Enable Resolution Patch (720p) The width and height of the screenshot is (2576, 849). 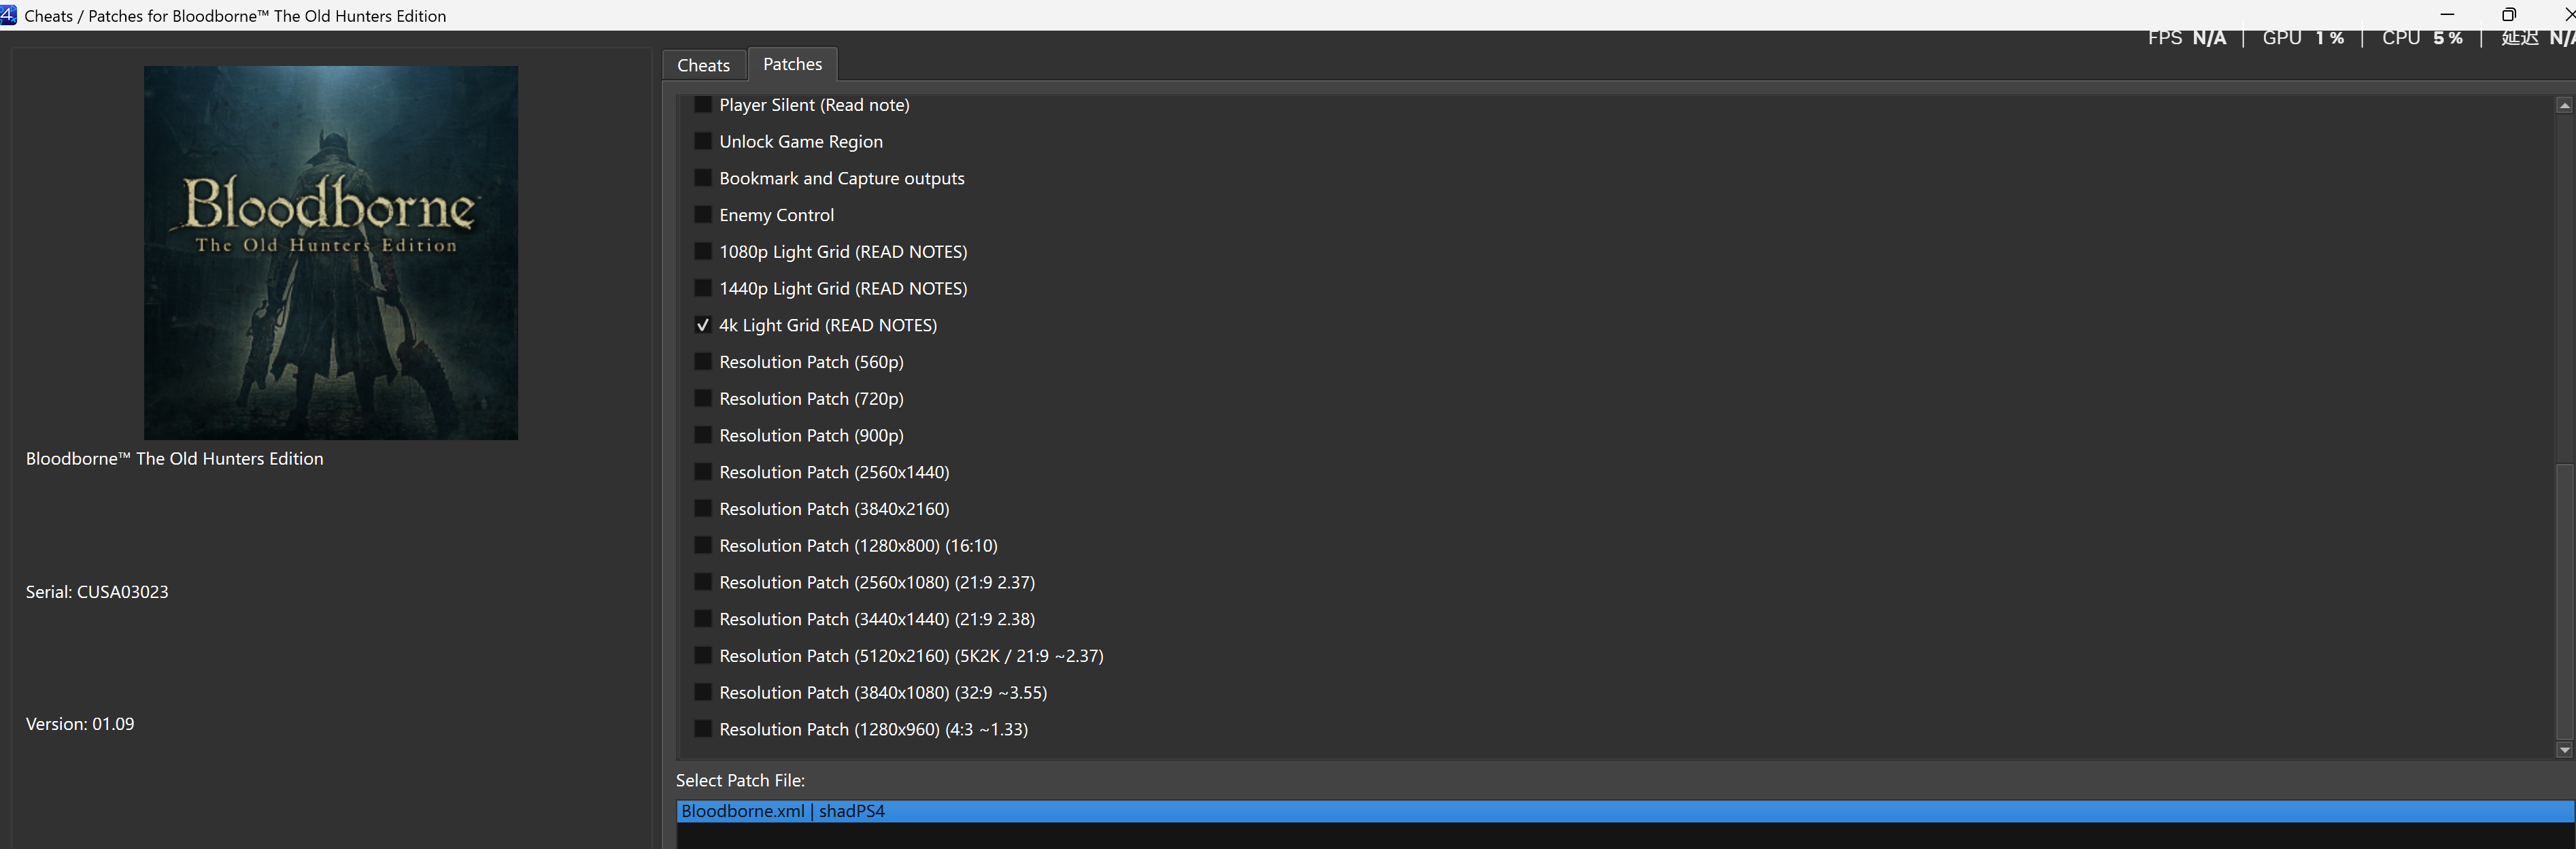point(703,399)
